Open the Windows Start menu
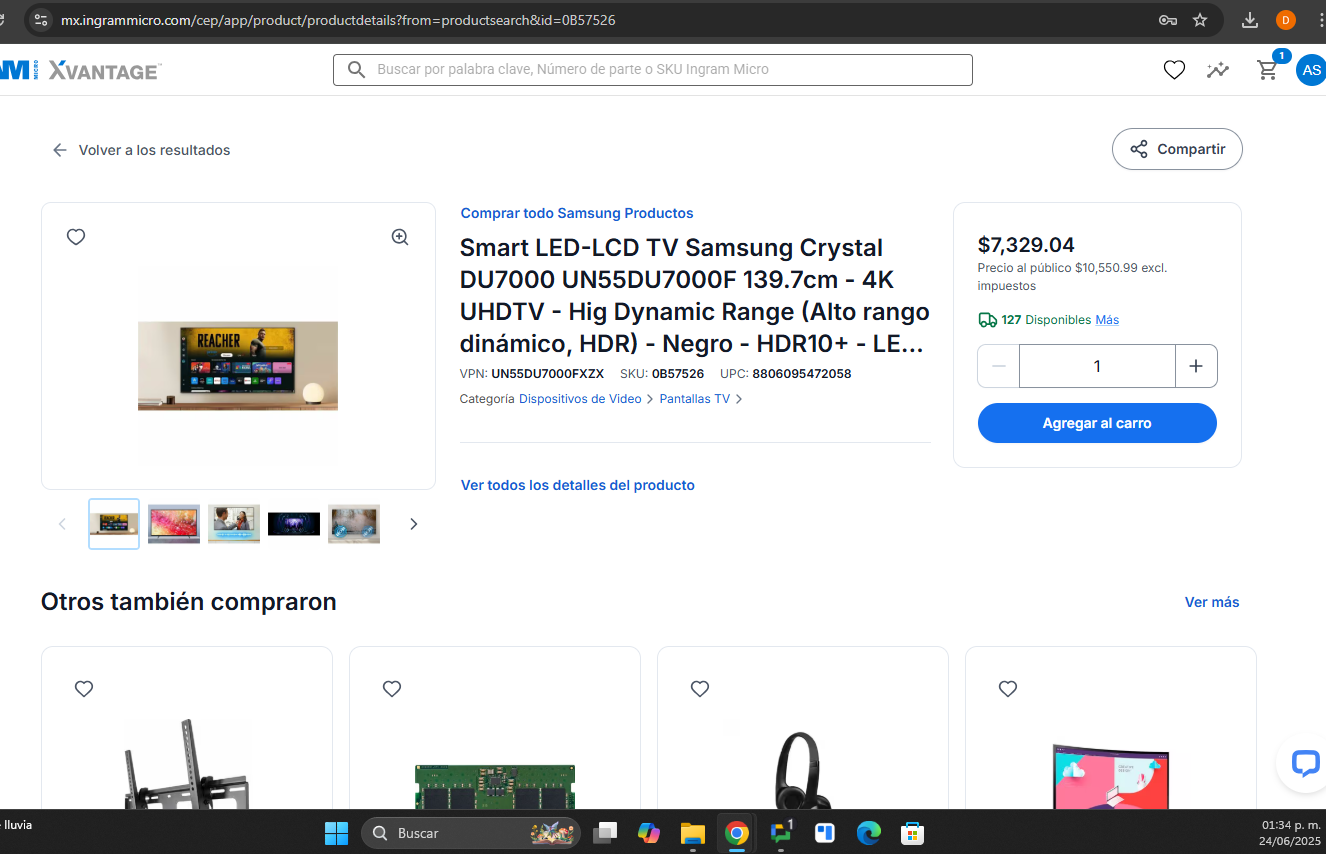 coord(336,833)
